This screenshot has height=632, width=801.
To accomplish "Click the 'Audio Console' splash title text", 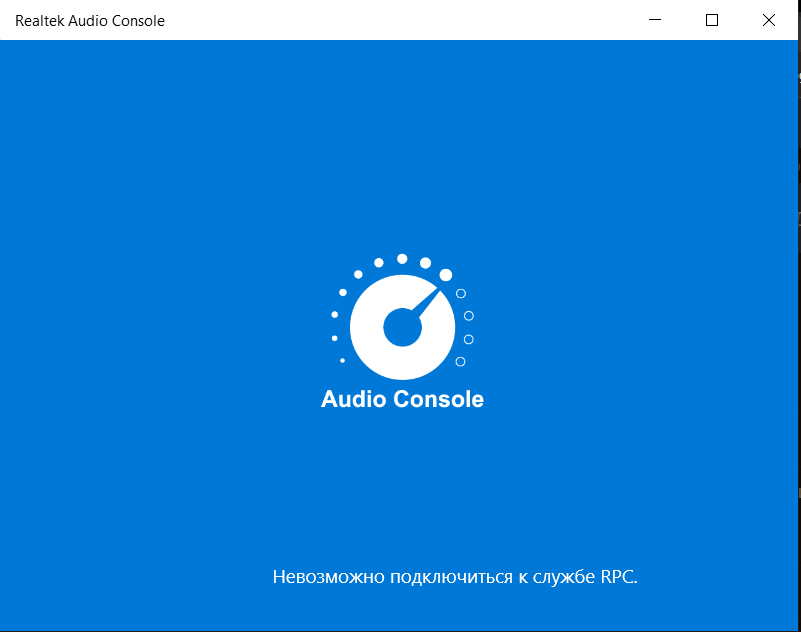I will coord(403,399).
